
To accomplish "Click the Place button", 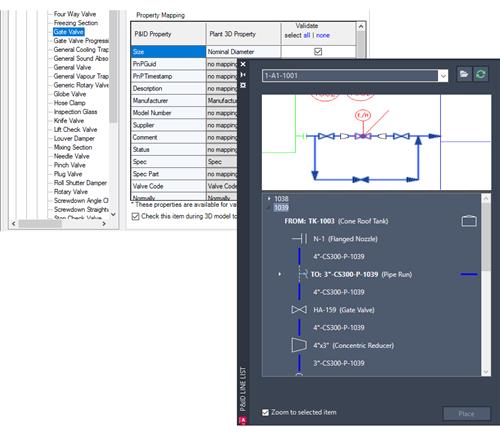I will click(466, 414).
